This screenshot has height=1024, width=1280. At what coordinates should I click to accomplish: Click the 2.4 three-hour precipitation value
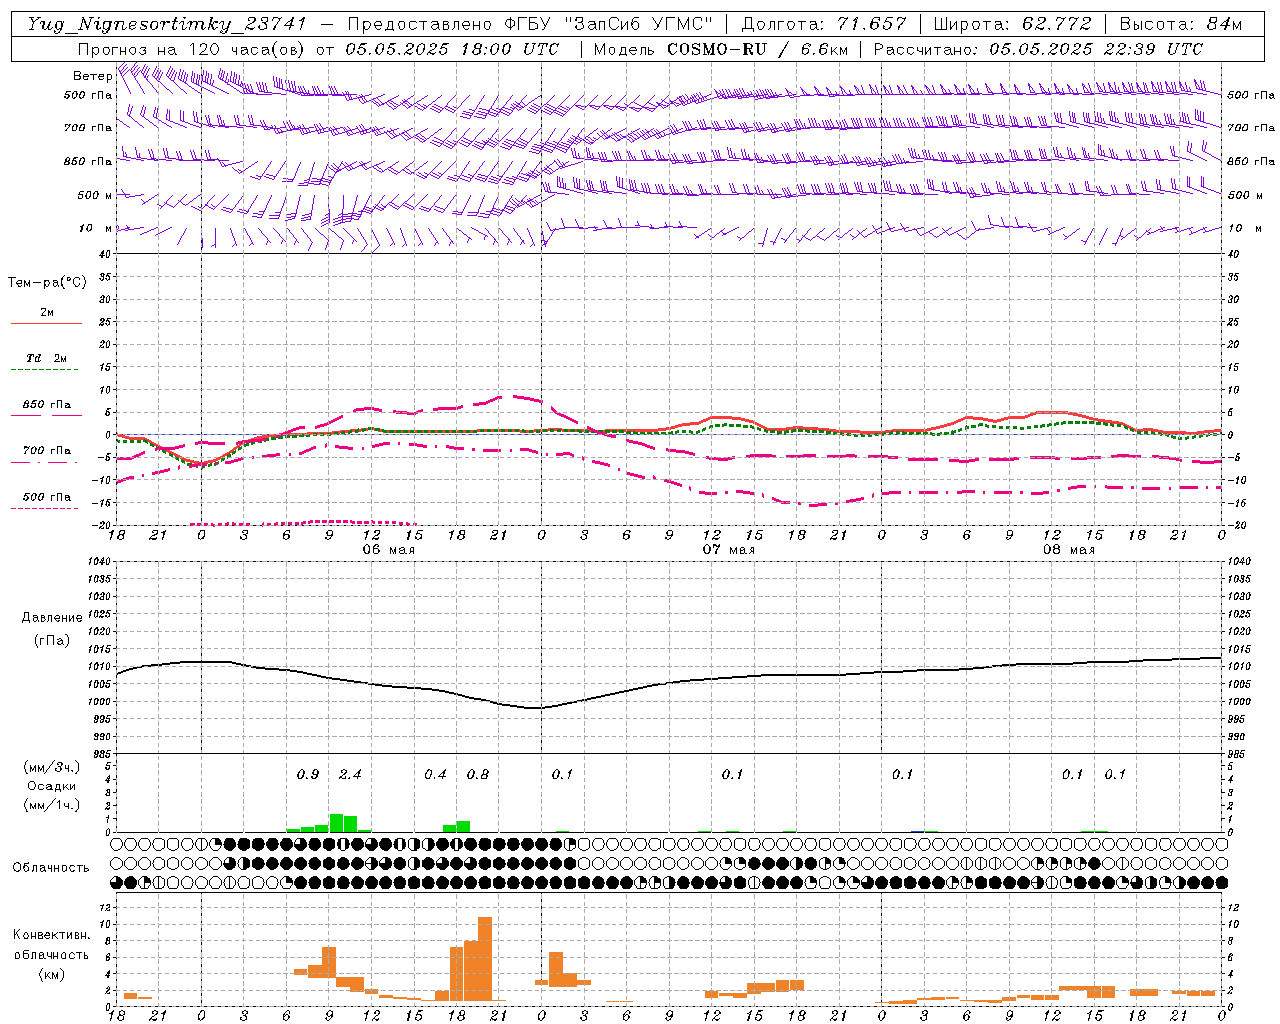(x=350, y=774)
